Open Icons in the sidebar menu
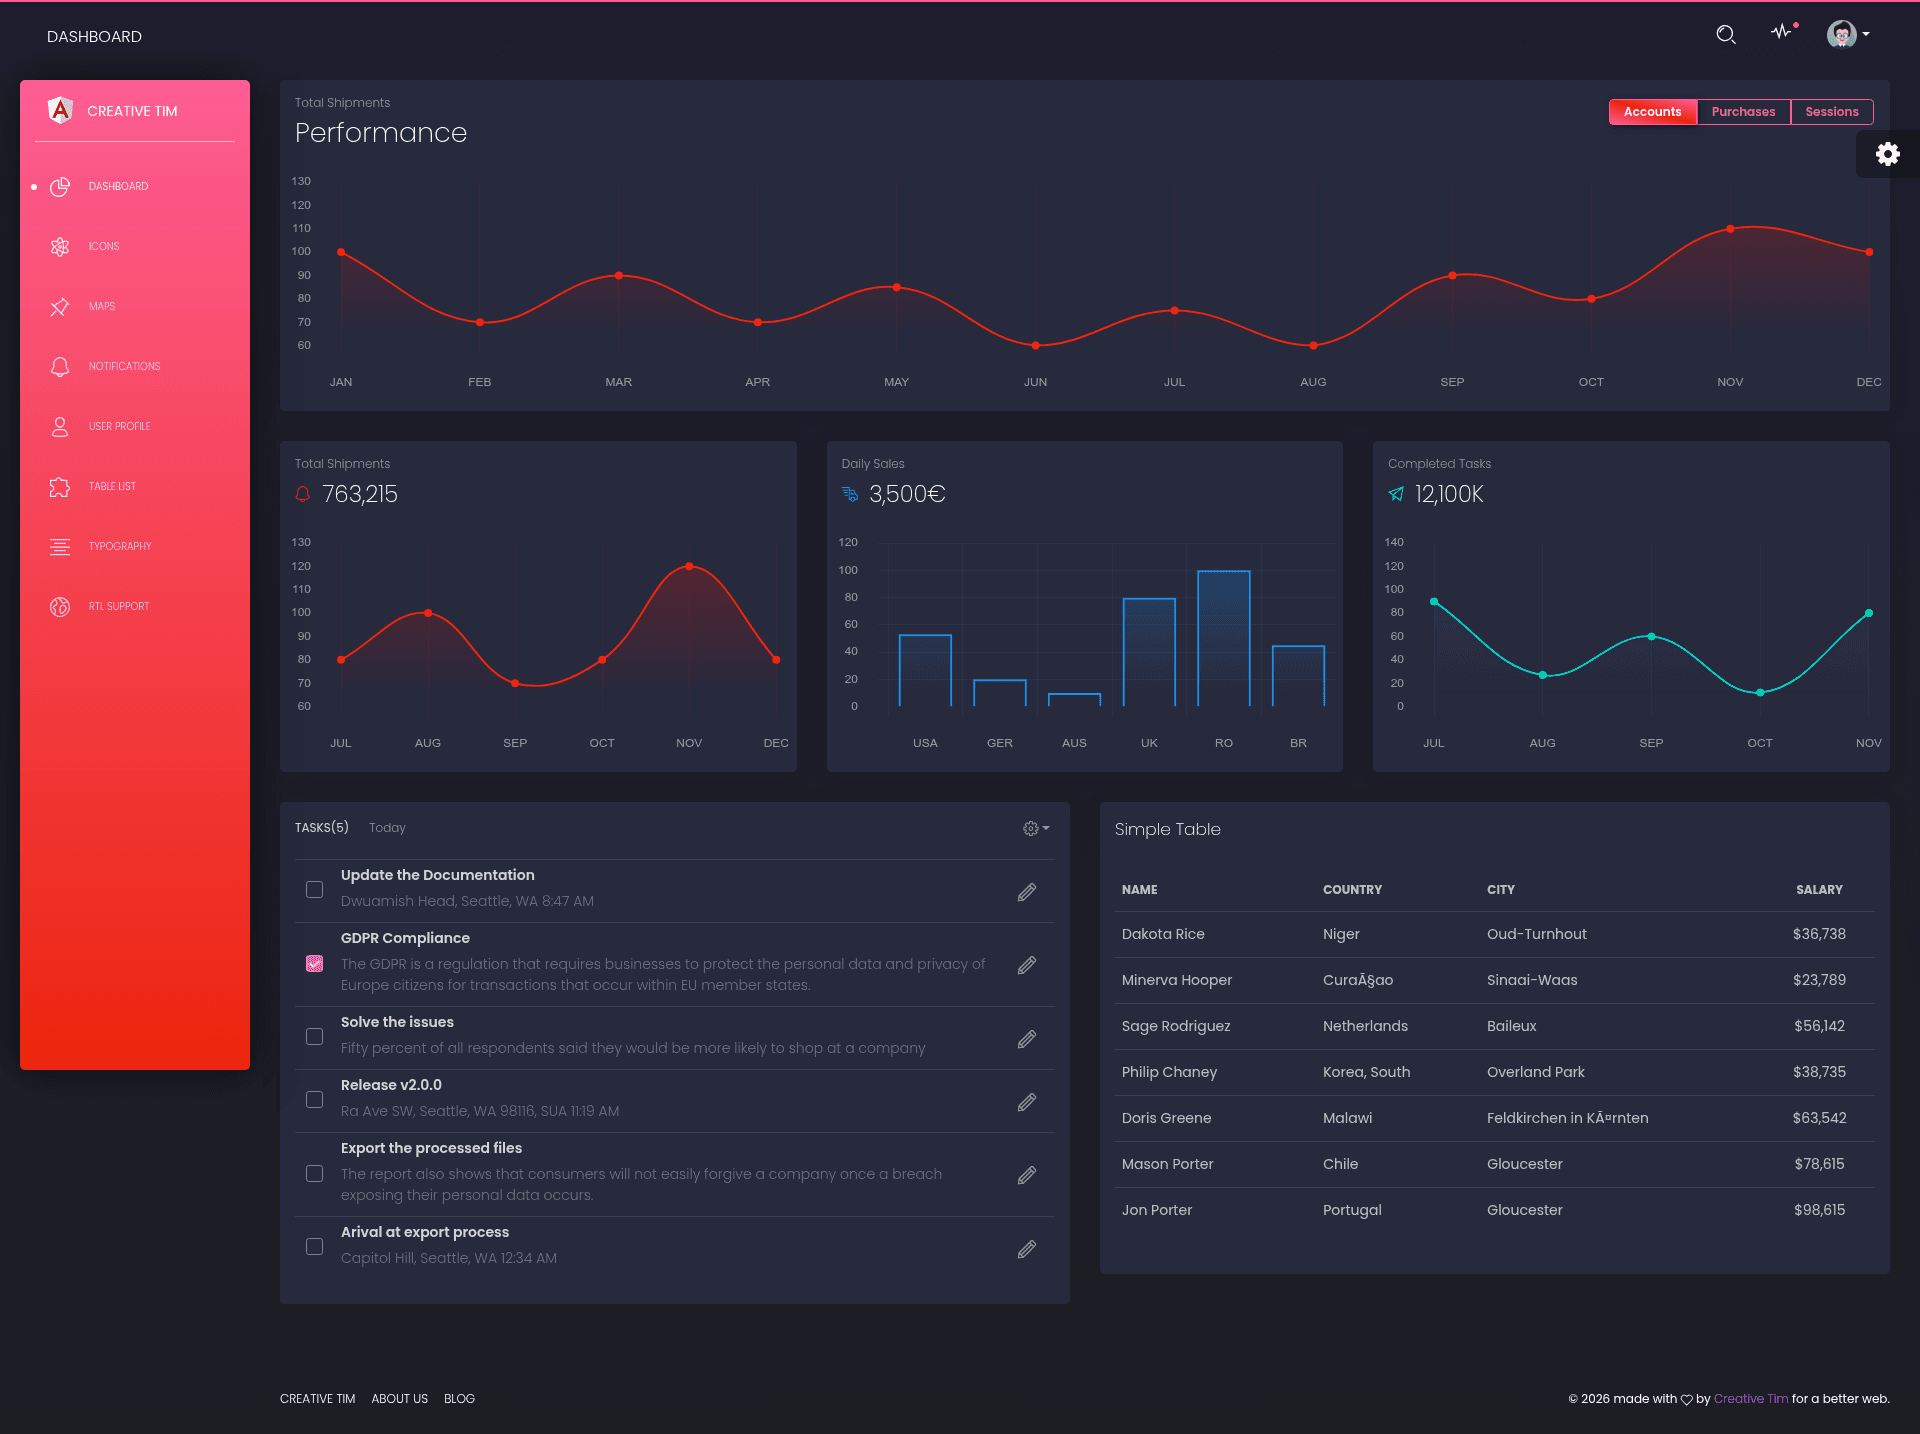This screenshot has width=1920, height=1434. pyautogui.click(x=135, y=246)
